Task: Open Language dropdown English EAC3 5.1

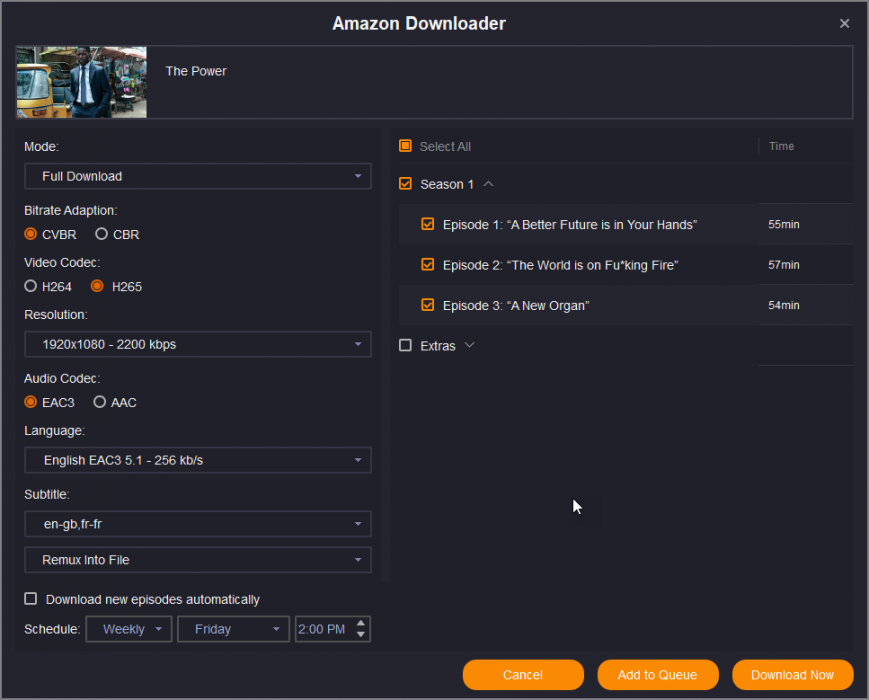Action: coord(198,460)
